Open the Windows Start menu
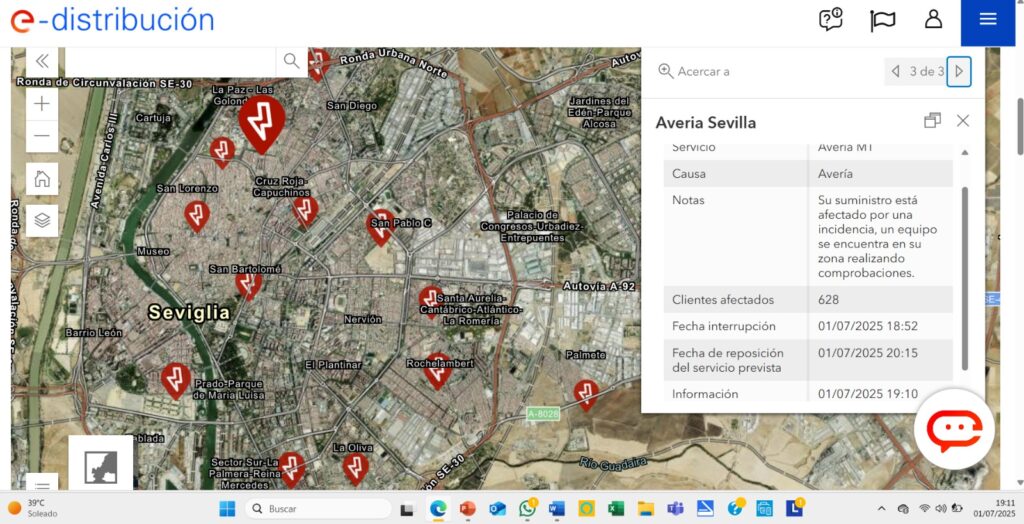Image resolution: width=1024 pixels, height=524 pixels. click(x=227, y=508)
